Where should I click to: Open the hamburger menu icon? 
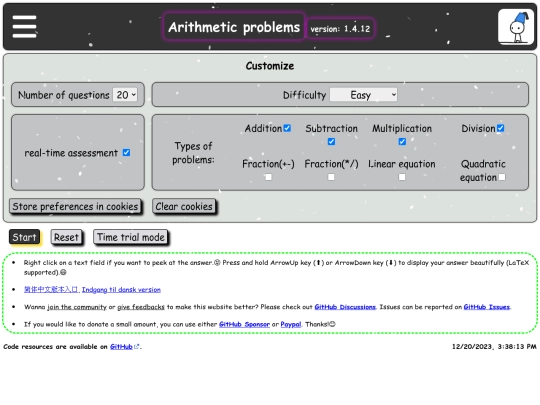(24, 27)
